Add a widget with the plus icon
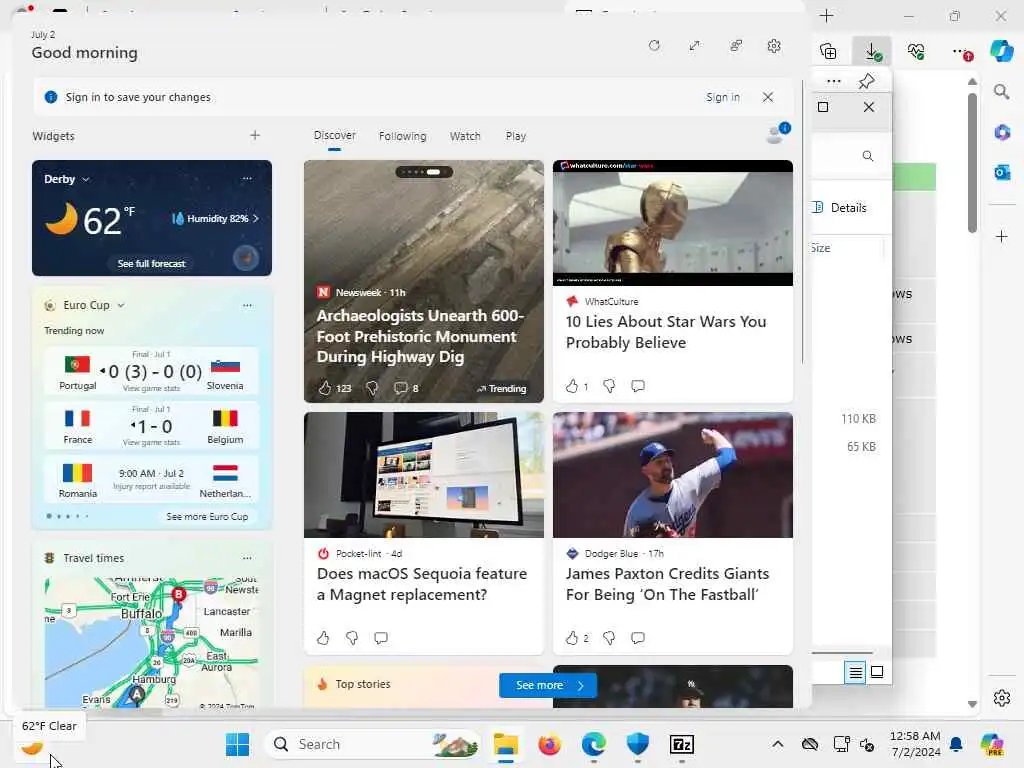Image resolution: width=1024 pixels, height=768 pixels. (255, 135)
